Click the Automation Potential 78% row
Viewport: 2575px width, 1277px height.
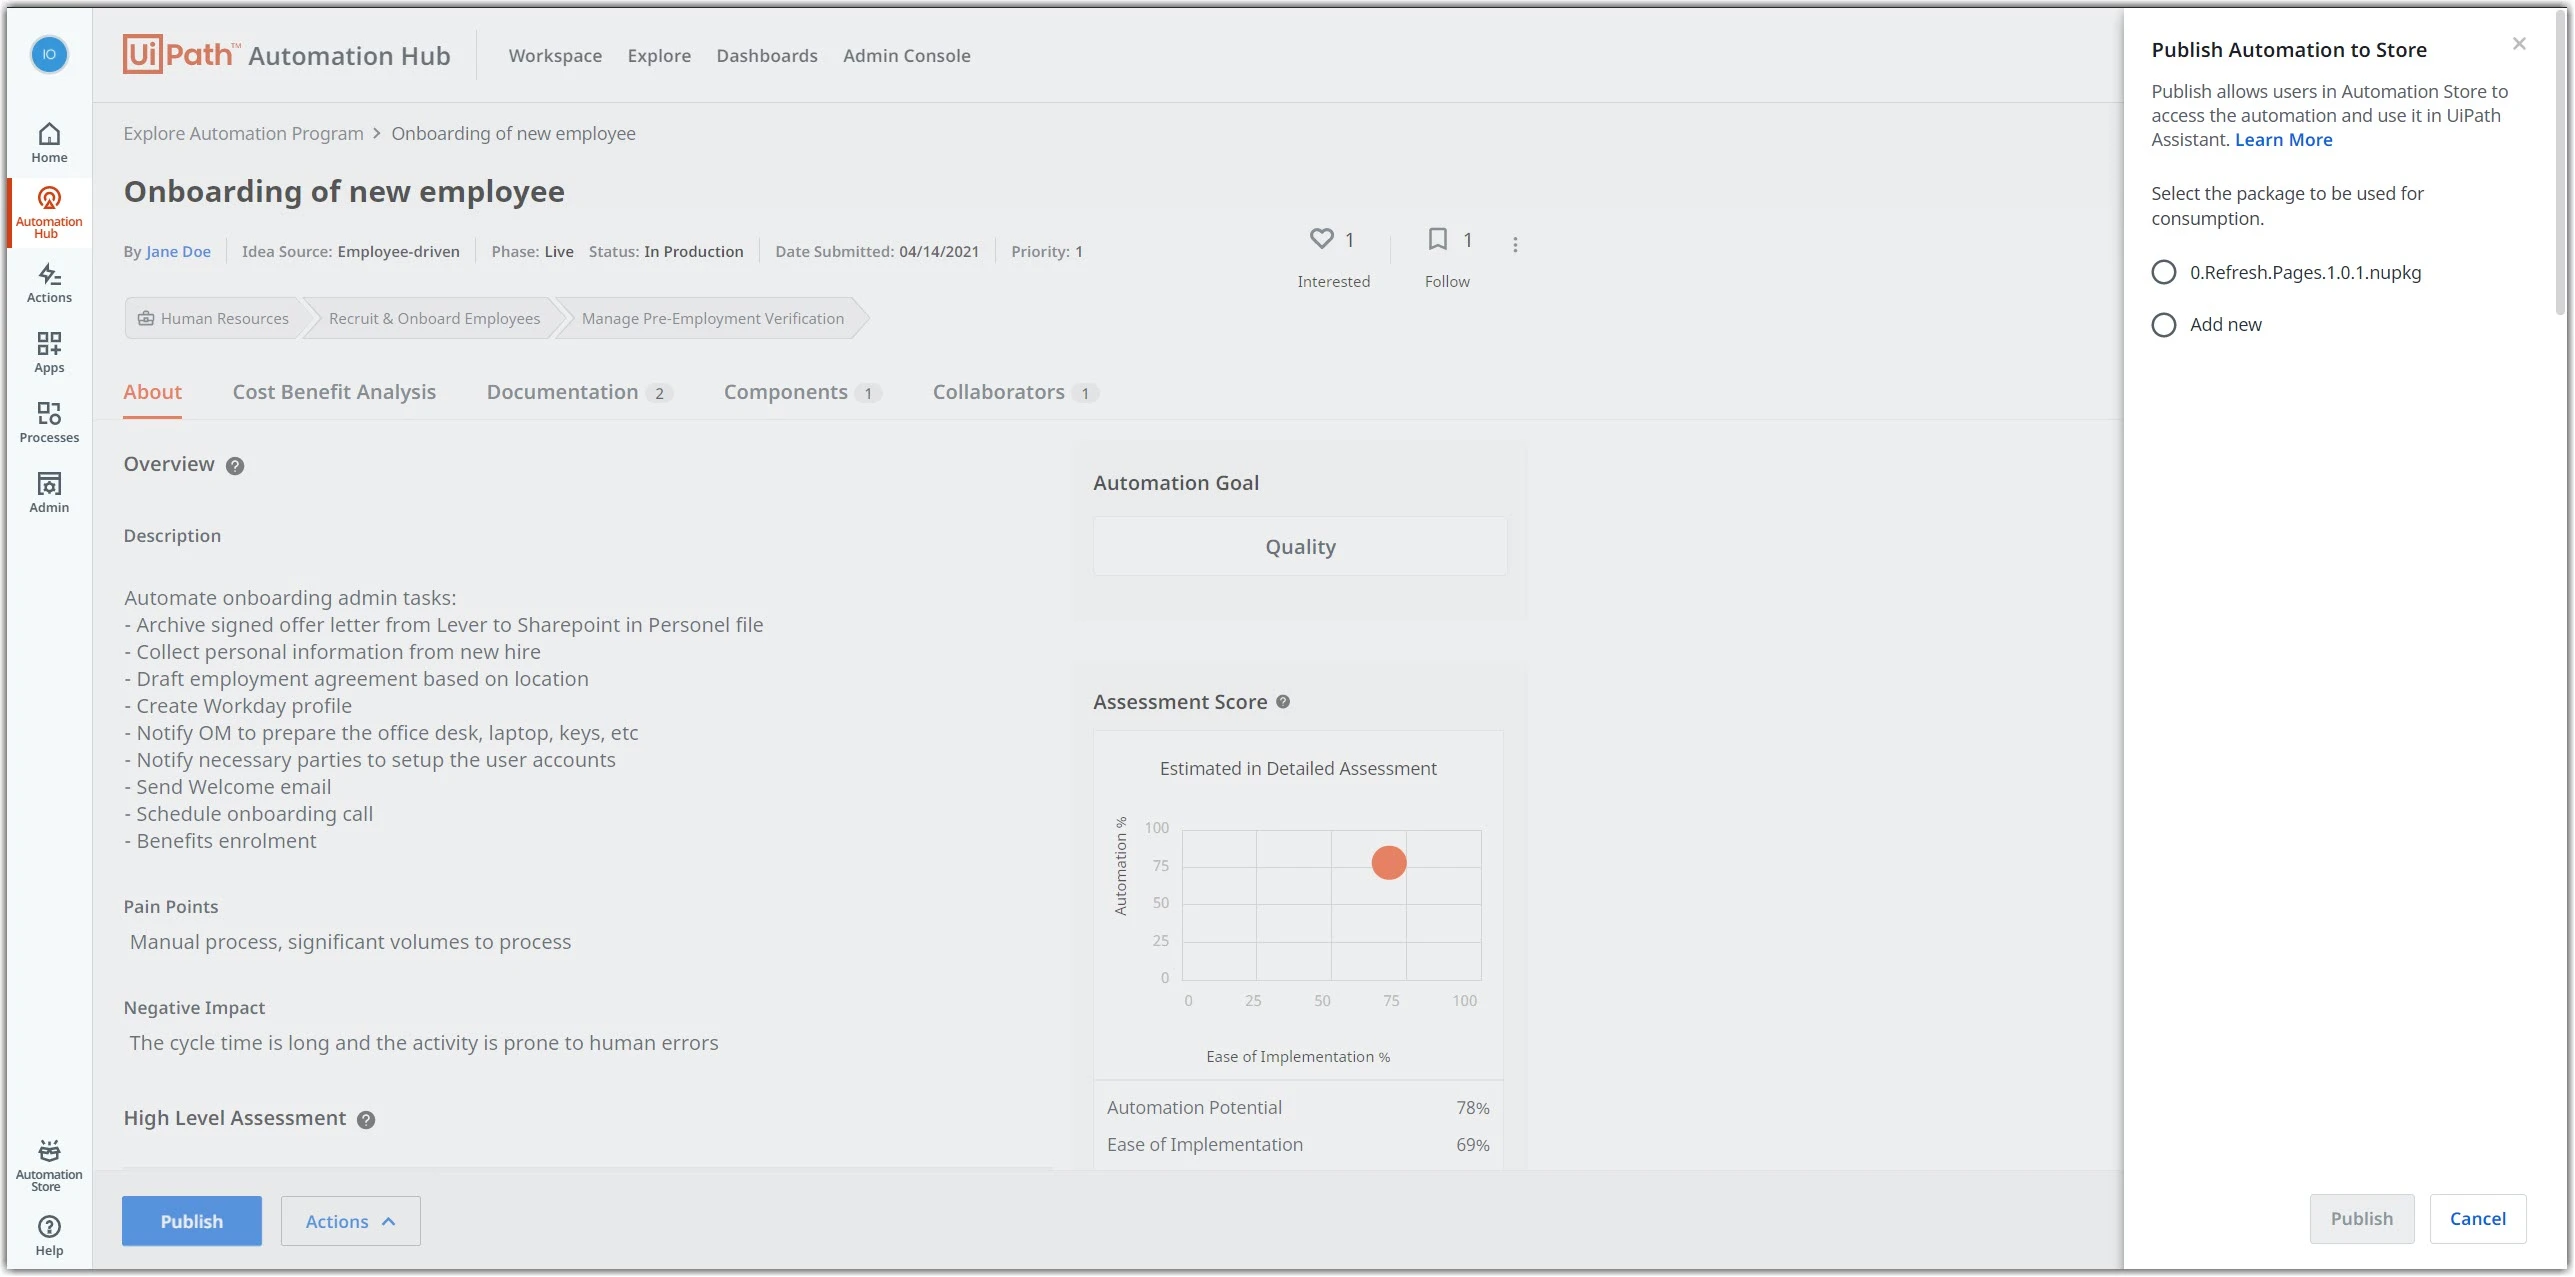(1298, 1107)
